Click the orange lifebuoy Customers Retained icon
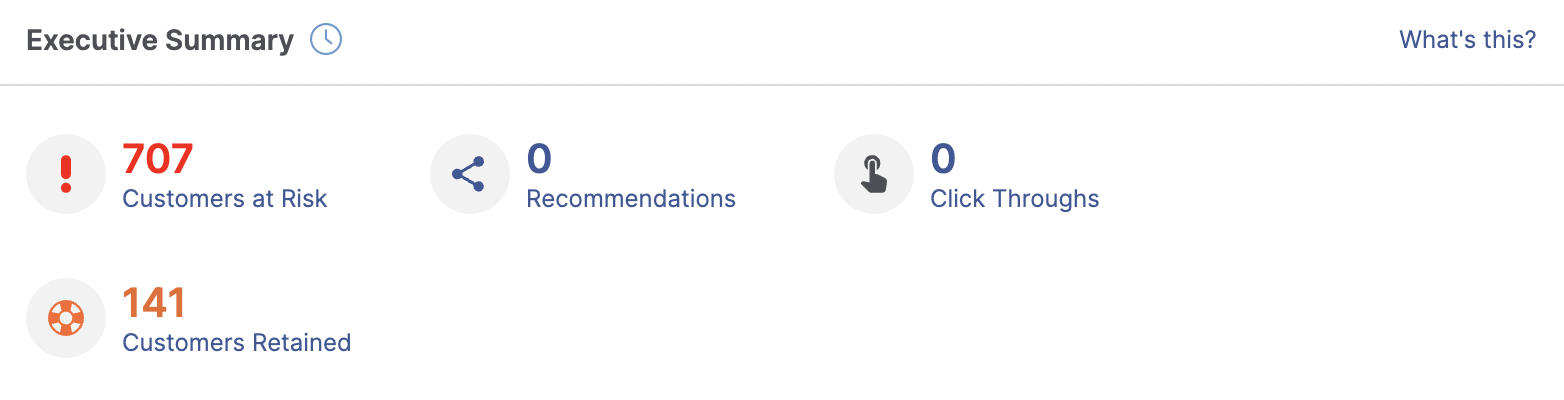 pos(66,318)
